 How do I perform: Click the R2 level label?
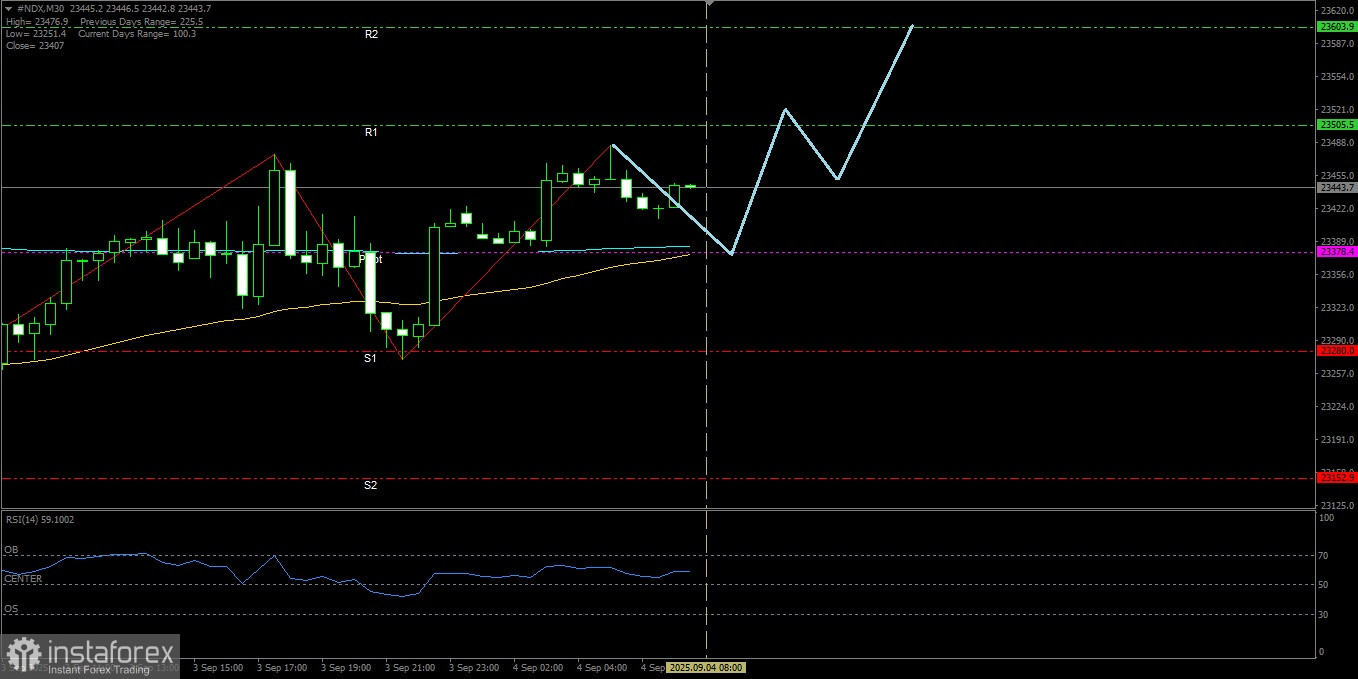click(x=371, y=34)
